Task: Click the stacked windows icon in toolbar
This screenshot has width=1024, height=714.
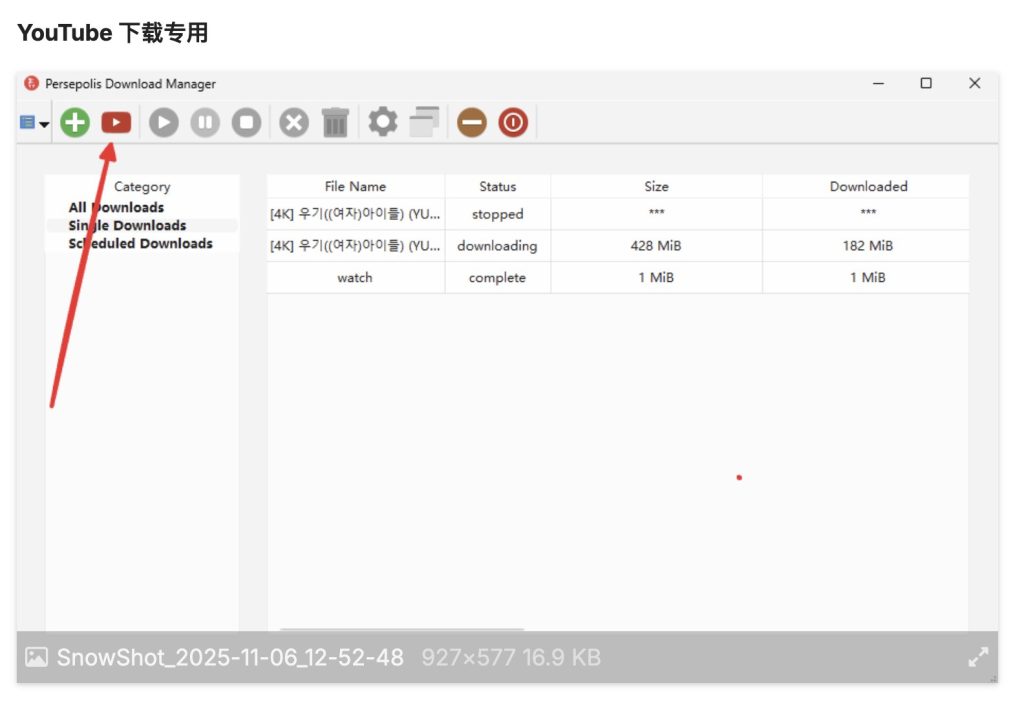Action: pos(424,122)
